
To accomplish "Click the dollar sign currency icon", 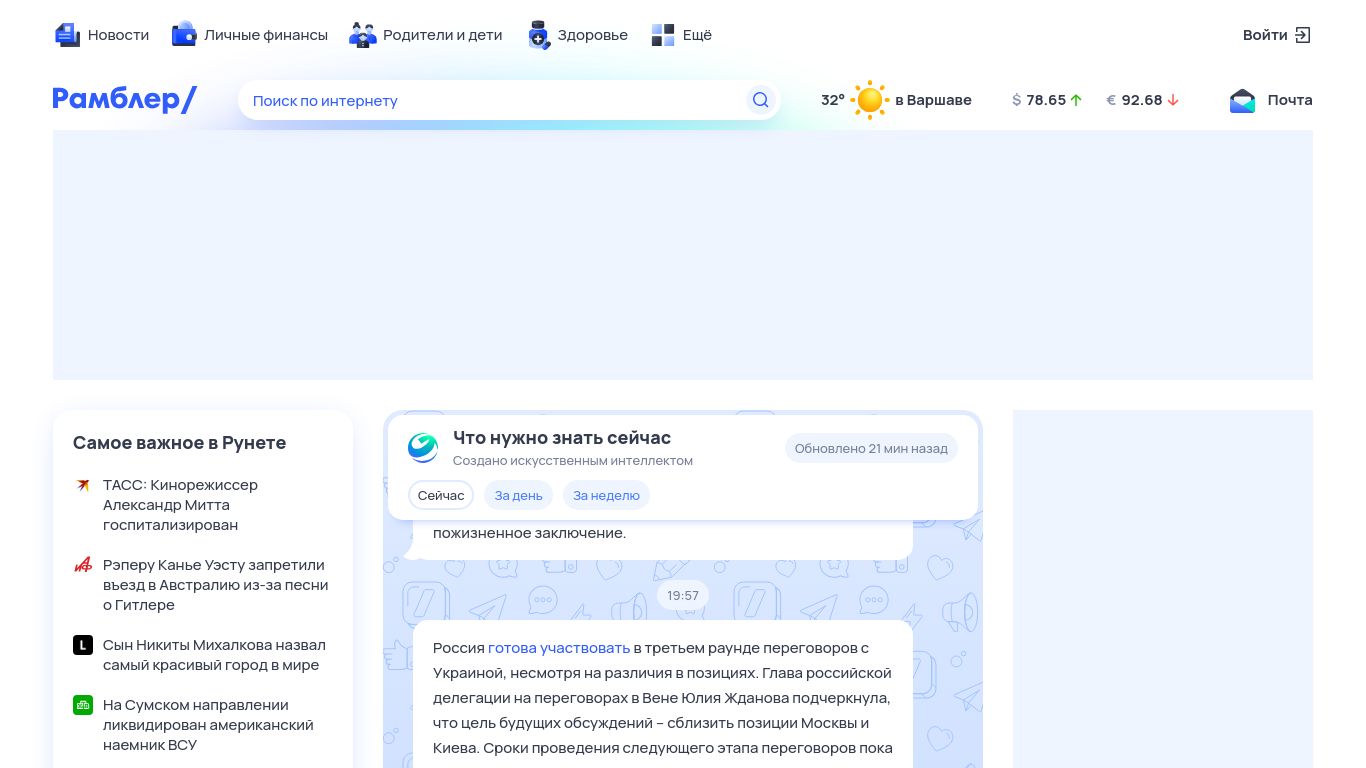I will tap(1016, 100).
